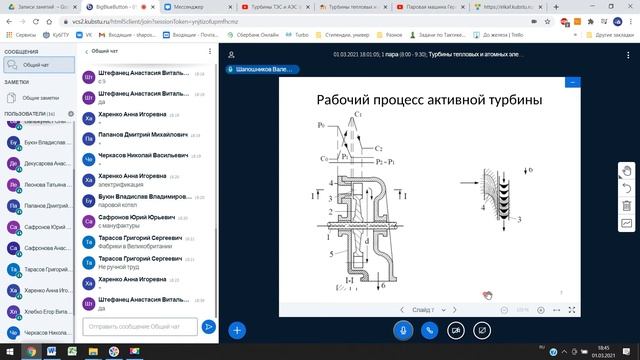Open Word from the taskbar

pos(51,351)
